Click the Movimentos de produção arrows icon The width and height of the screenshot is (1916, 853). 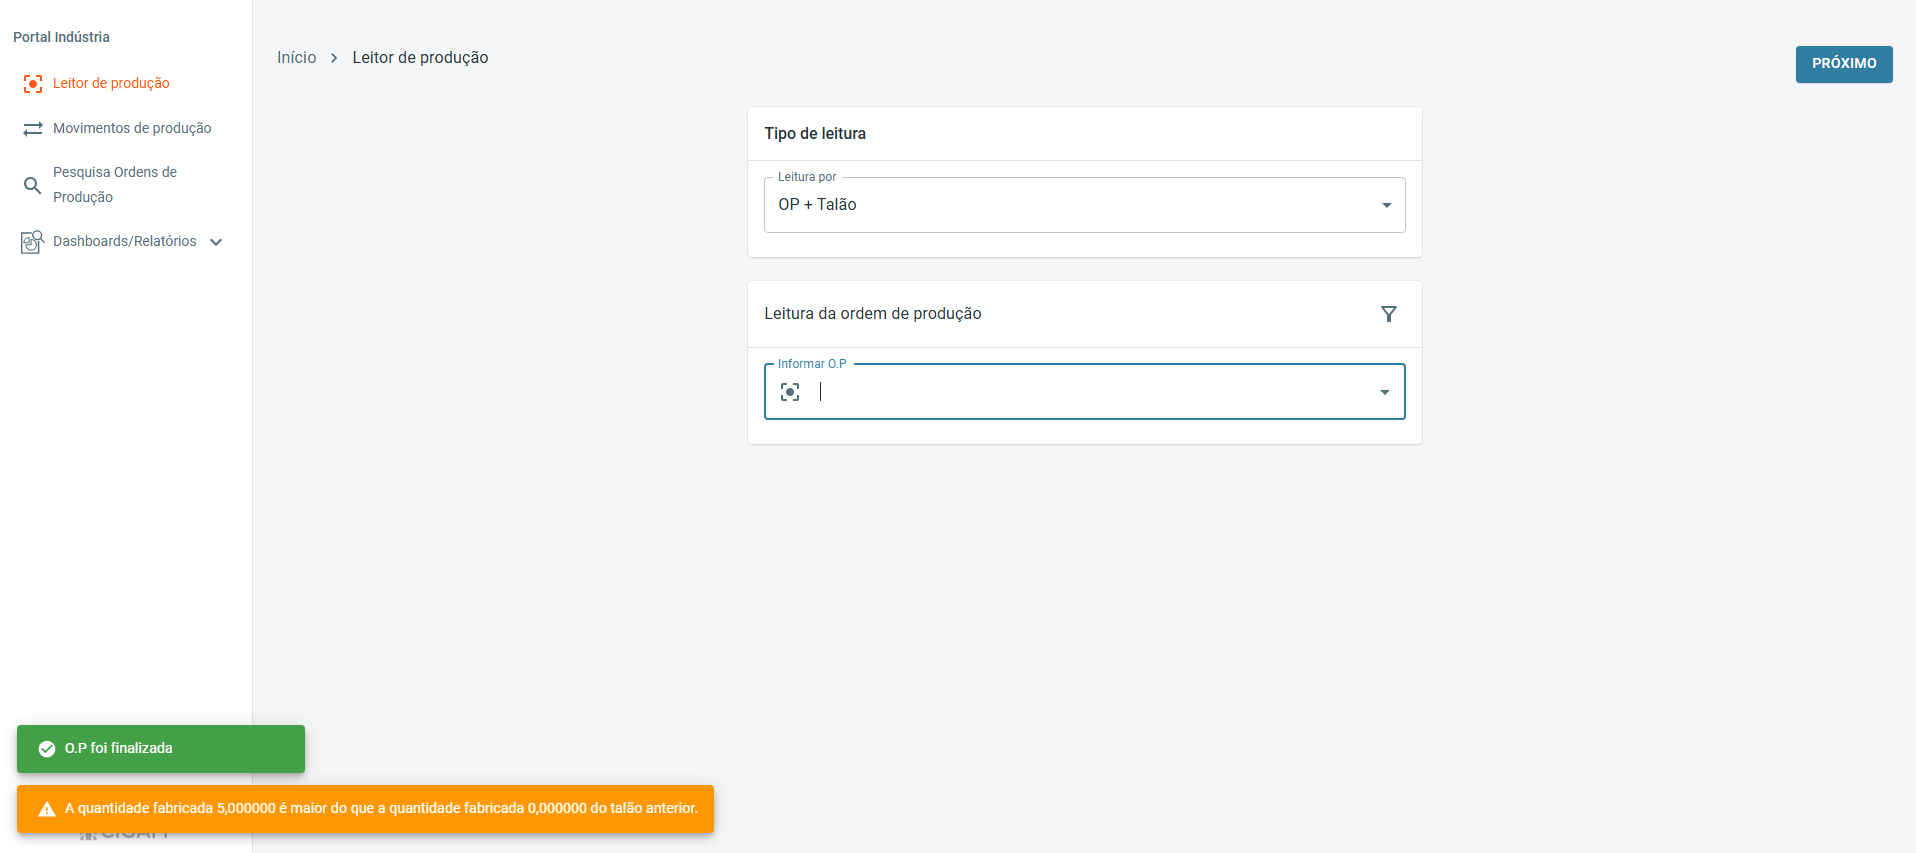point(33,129)
